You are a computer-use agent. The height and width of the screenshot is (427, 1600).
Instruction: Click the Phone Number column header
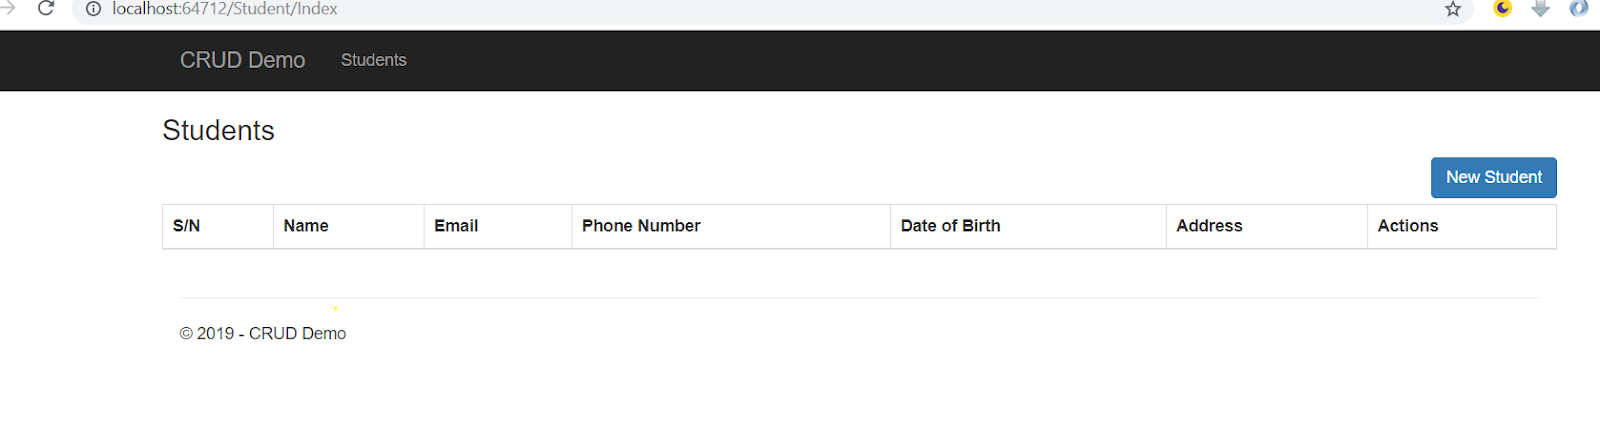coord(641,226)
